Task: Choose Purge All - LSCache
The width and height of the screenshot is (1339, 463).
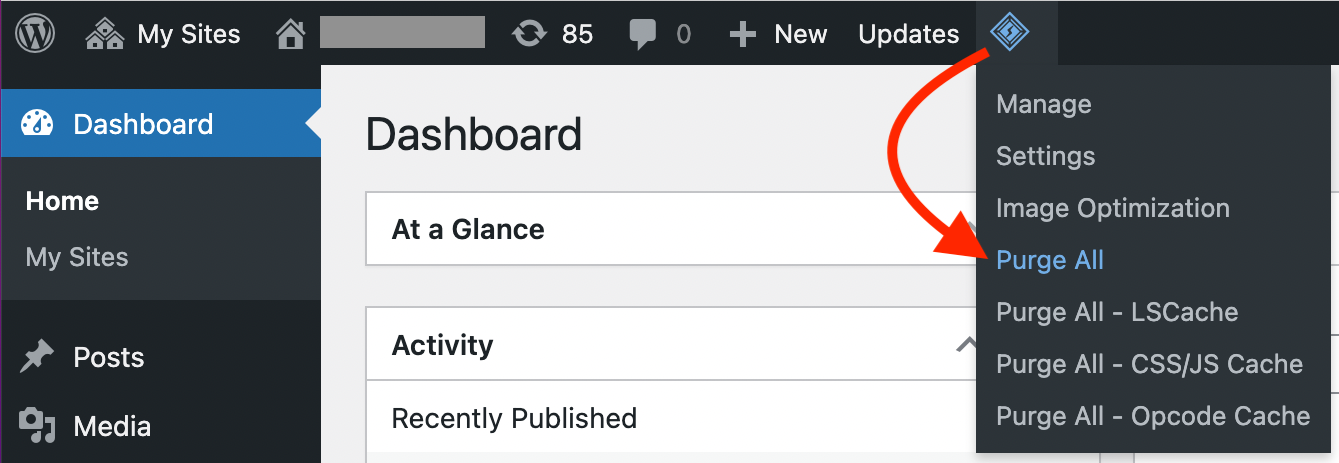Action: (x=1117, y=312)
